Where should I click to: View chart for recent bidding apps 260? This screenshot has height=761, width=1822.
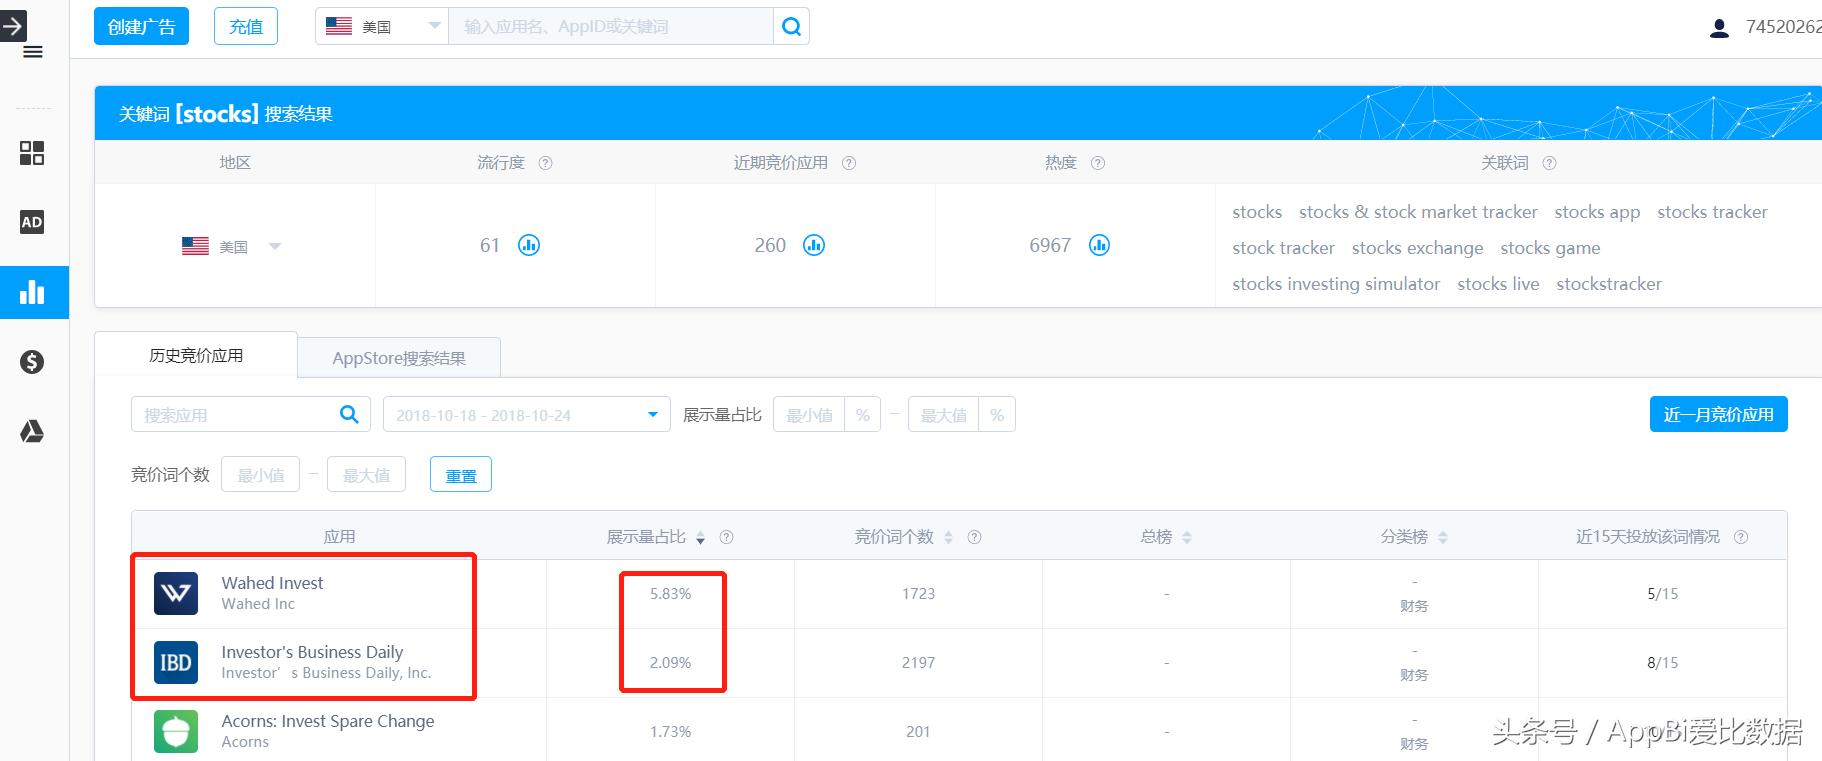[815, 245]
